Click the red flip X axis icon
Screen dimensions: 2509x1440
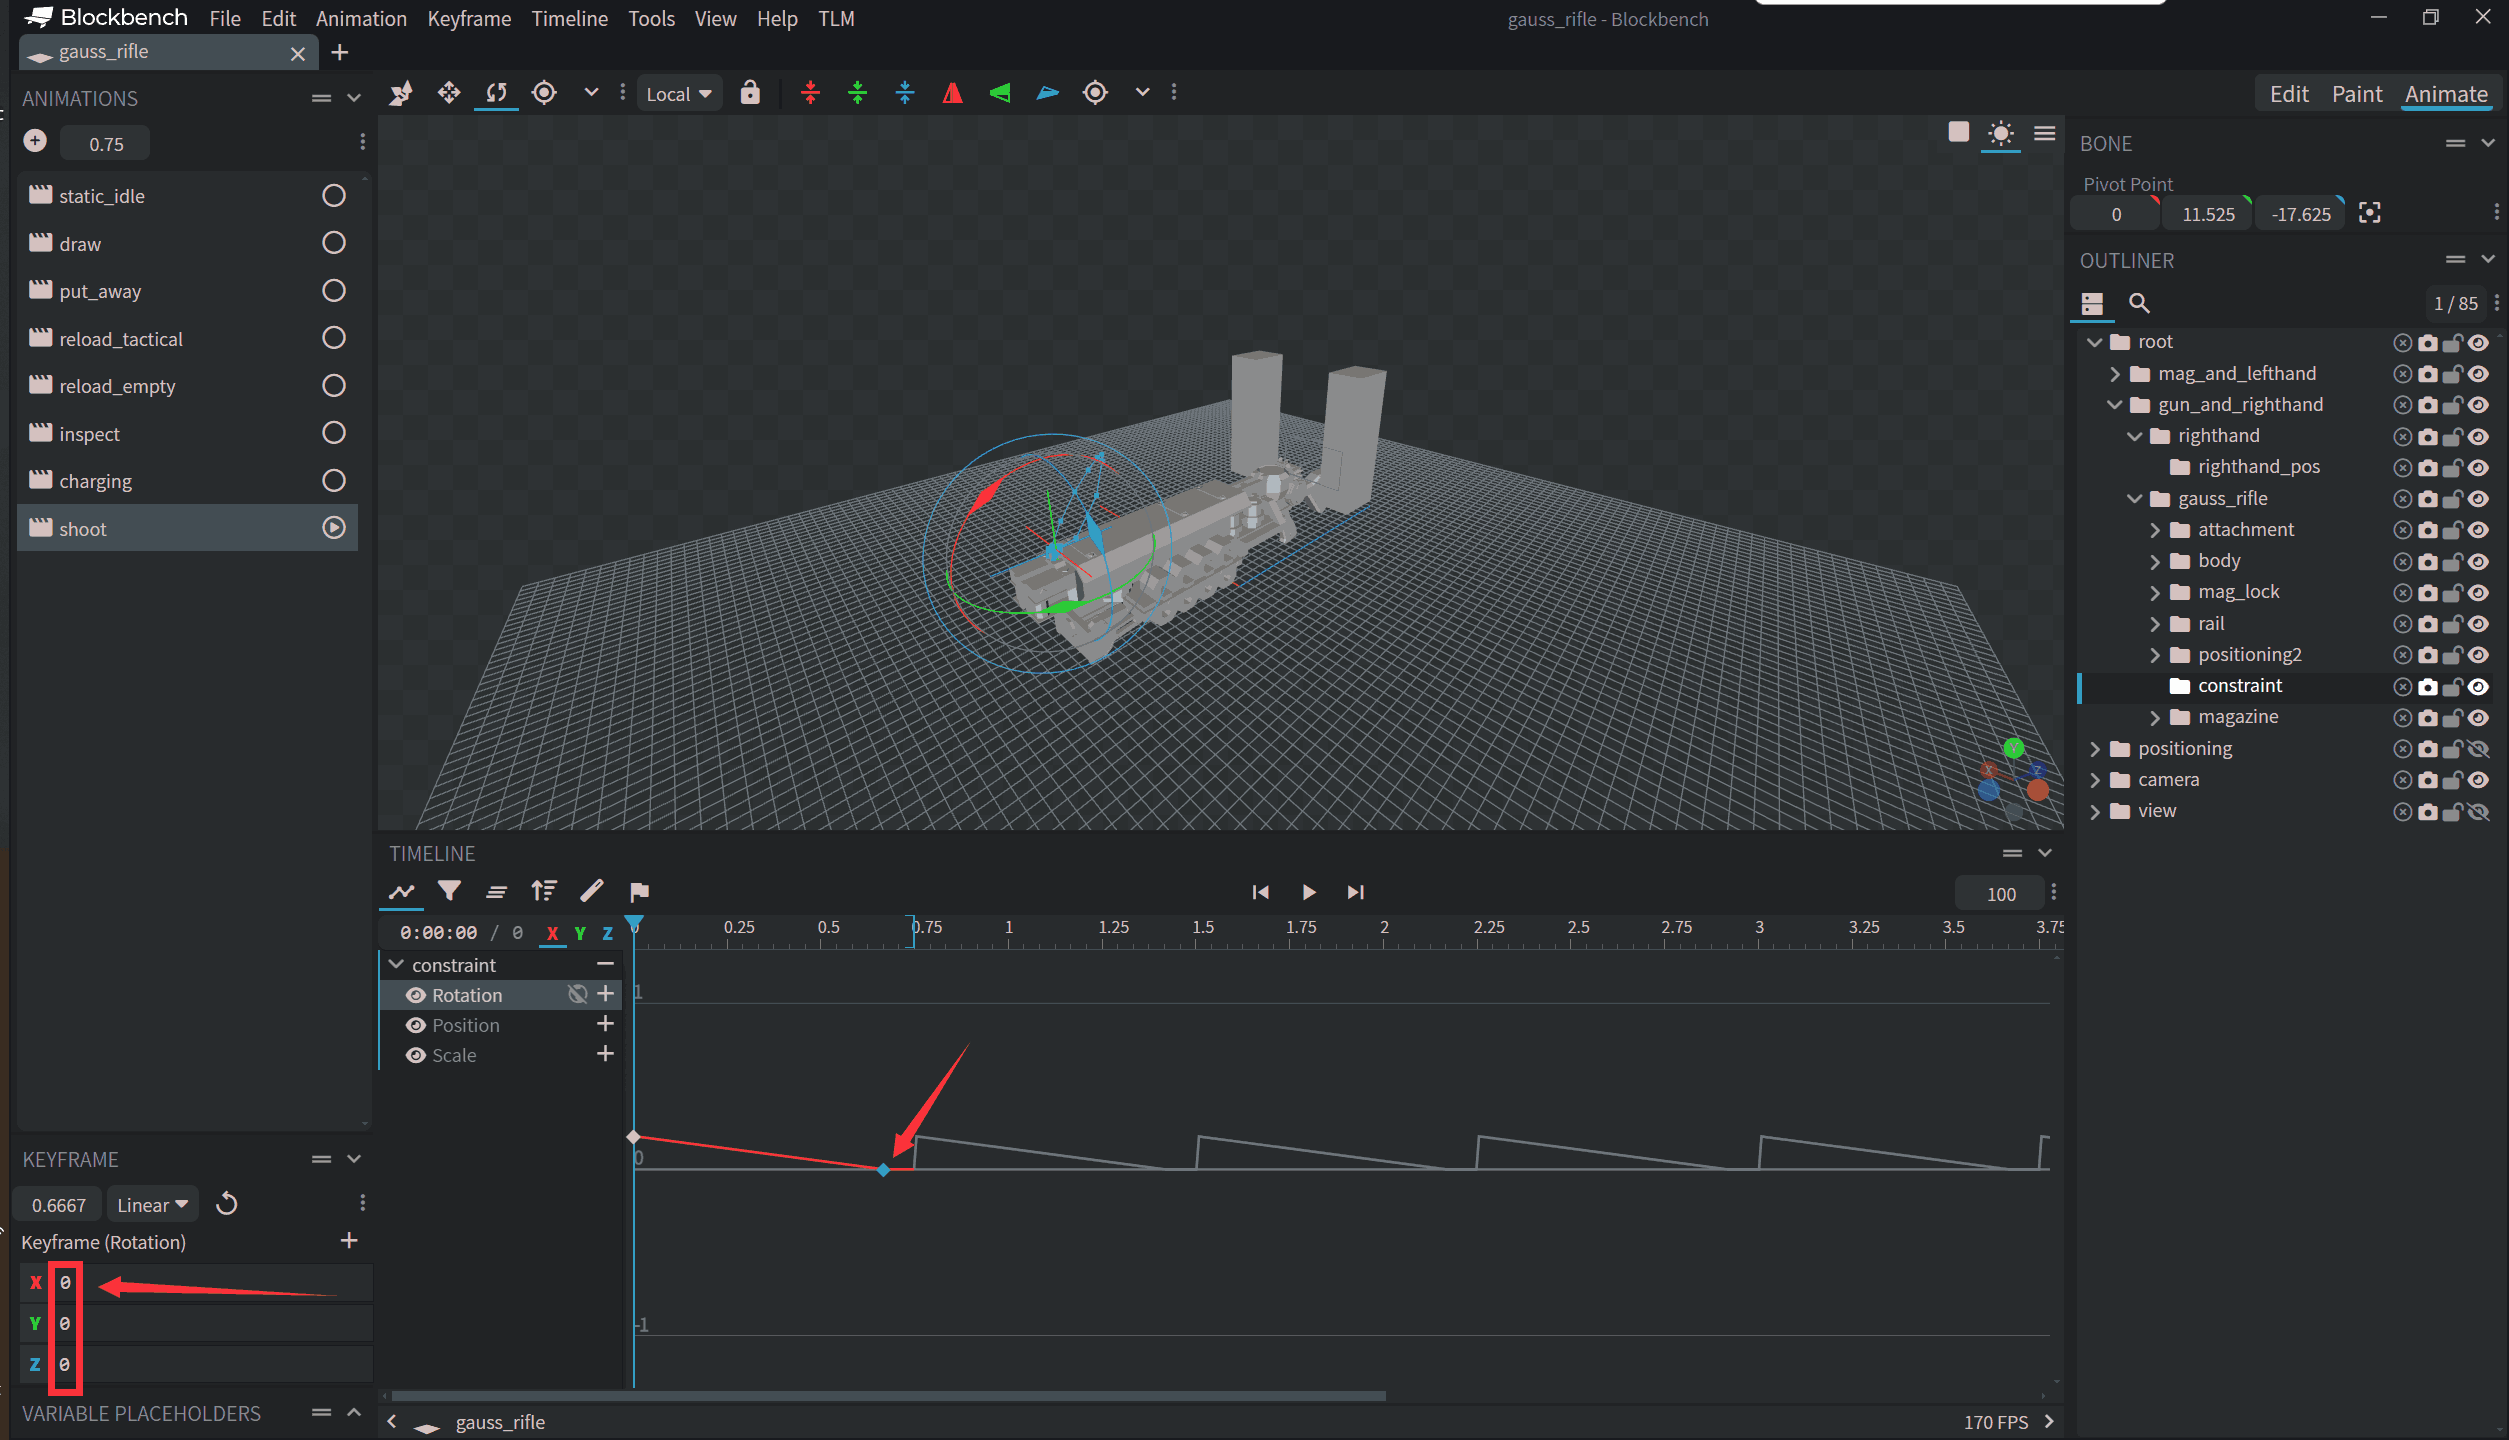[810, 93]
